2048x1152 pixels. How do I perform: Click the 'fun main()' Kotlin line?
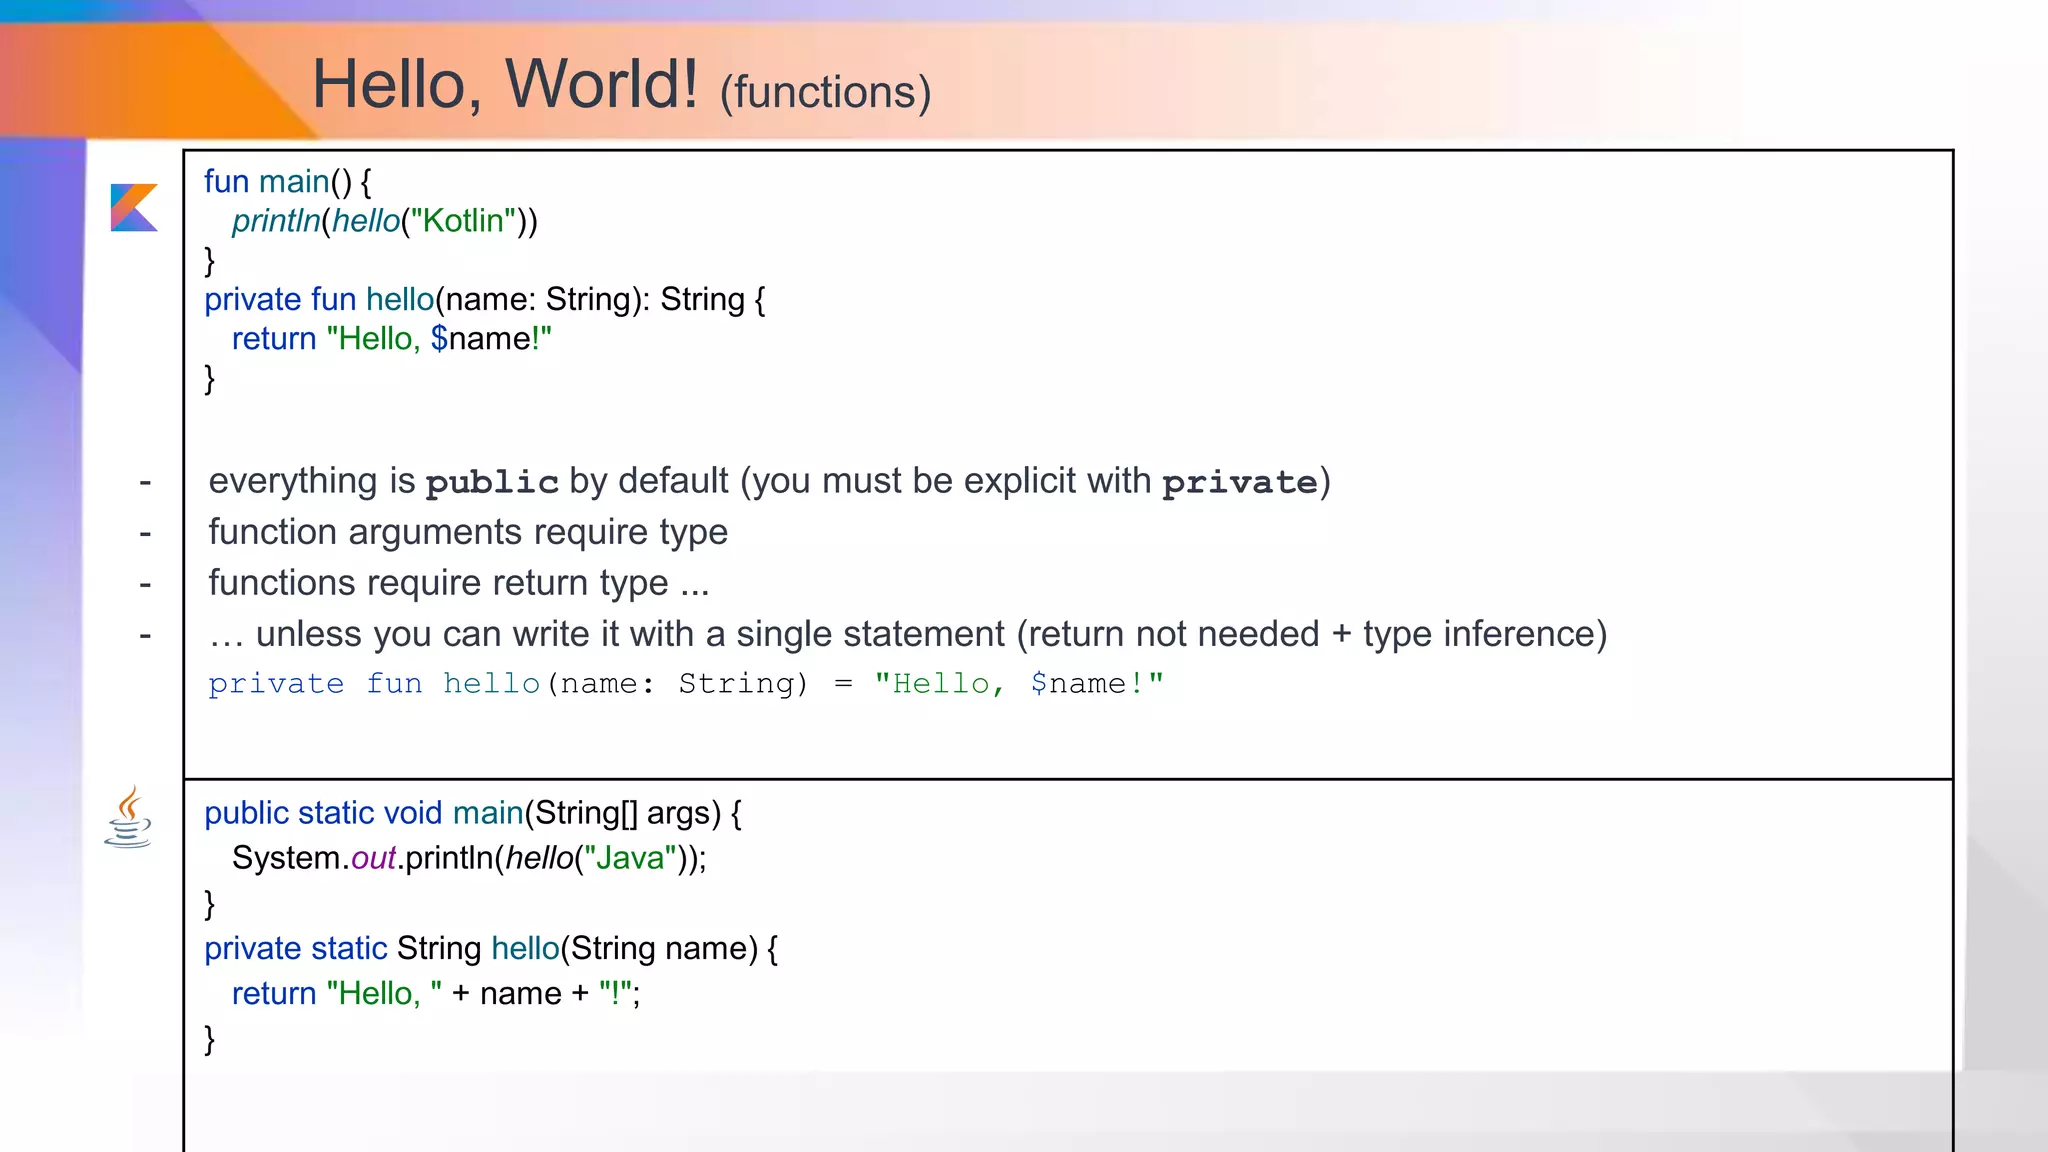coord(287,182)
